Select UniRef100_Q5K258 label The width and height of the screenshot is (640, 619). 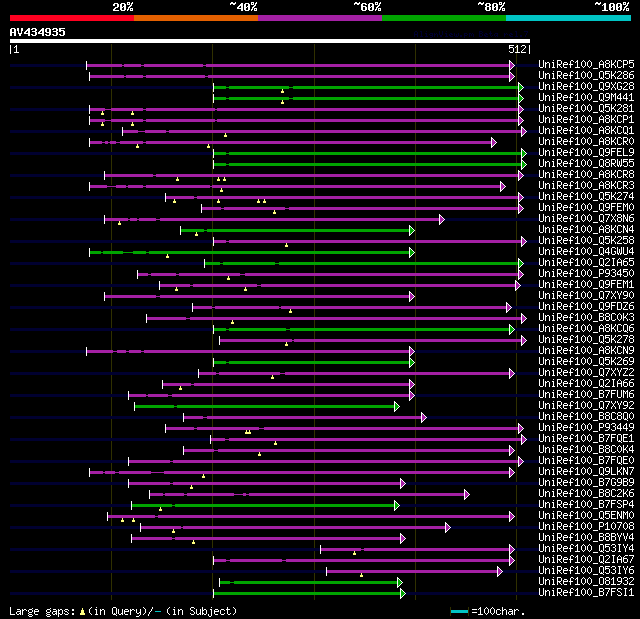point(586,241)
